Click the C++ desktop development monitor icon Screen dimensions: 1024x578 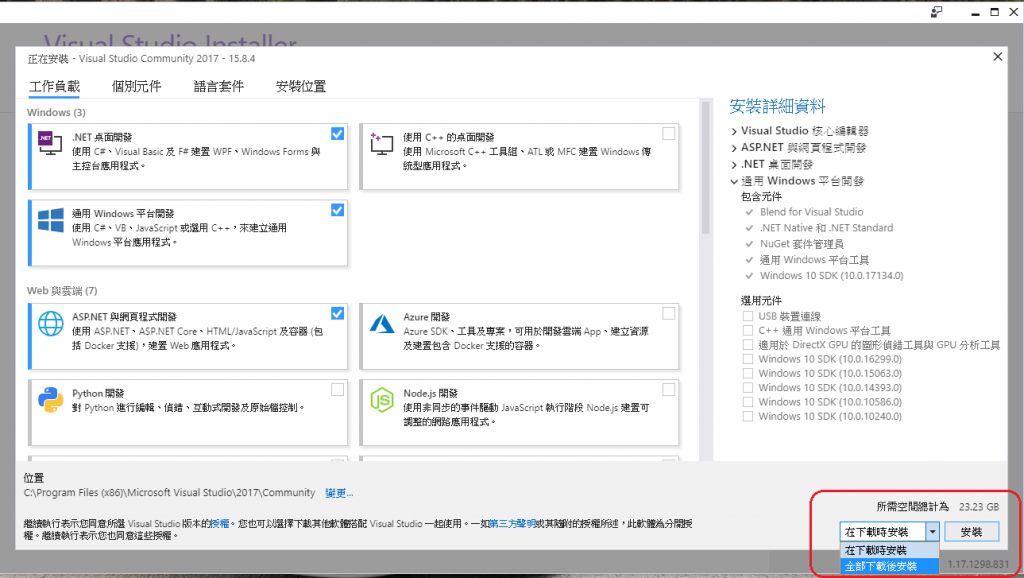tap(381, 143)
